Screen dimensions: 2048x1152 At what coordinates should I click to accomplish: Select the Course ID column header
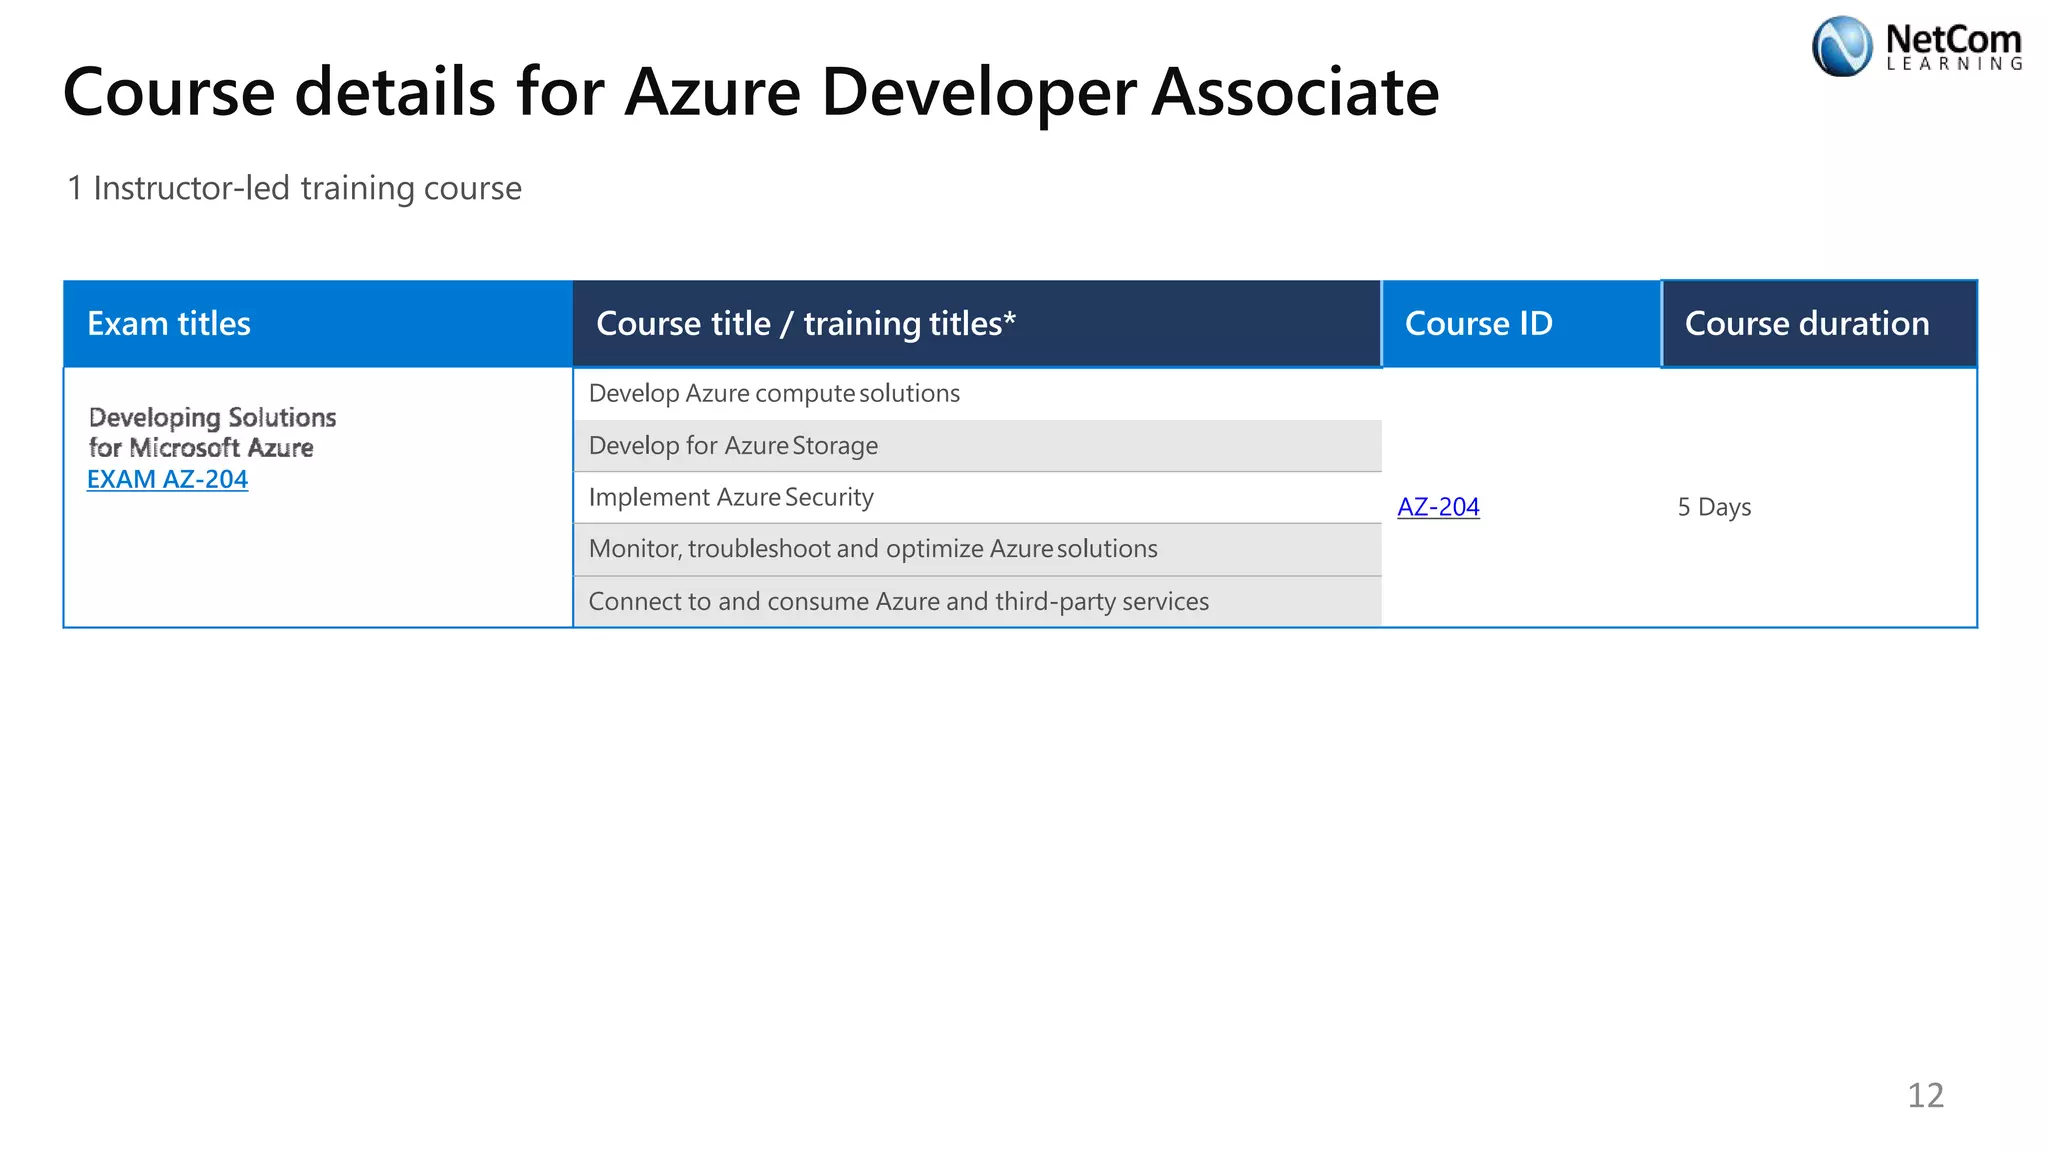1521,324
